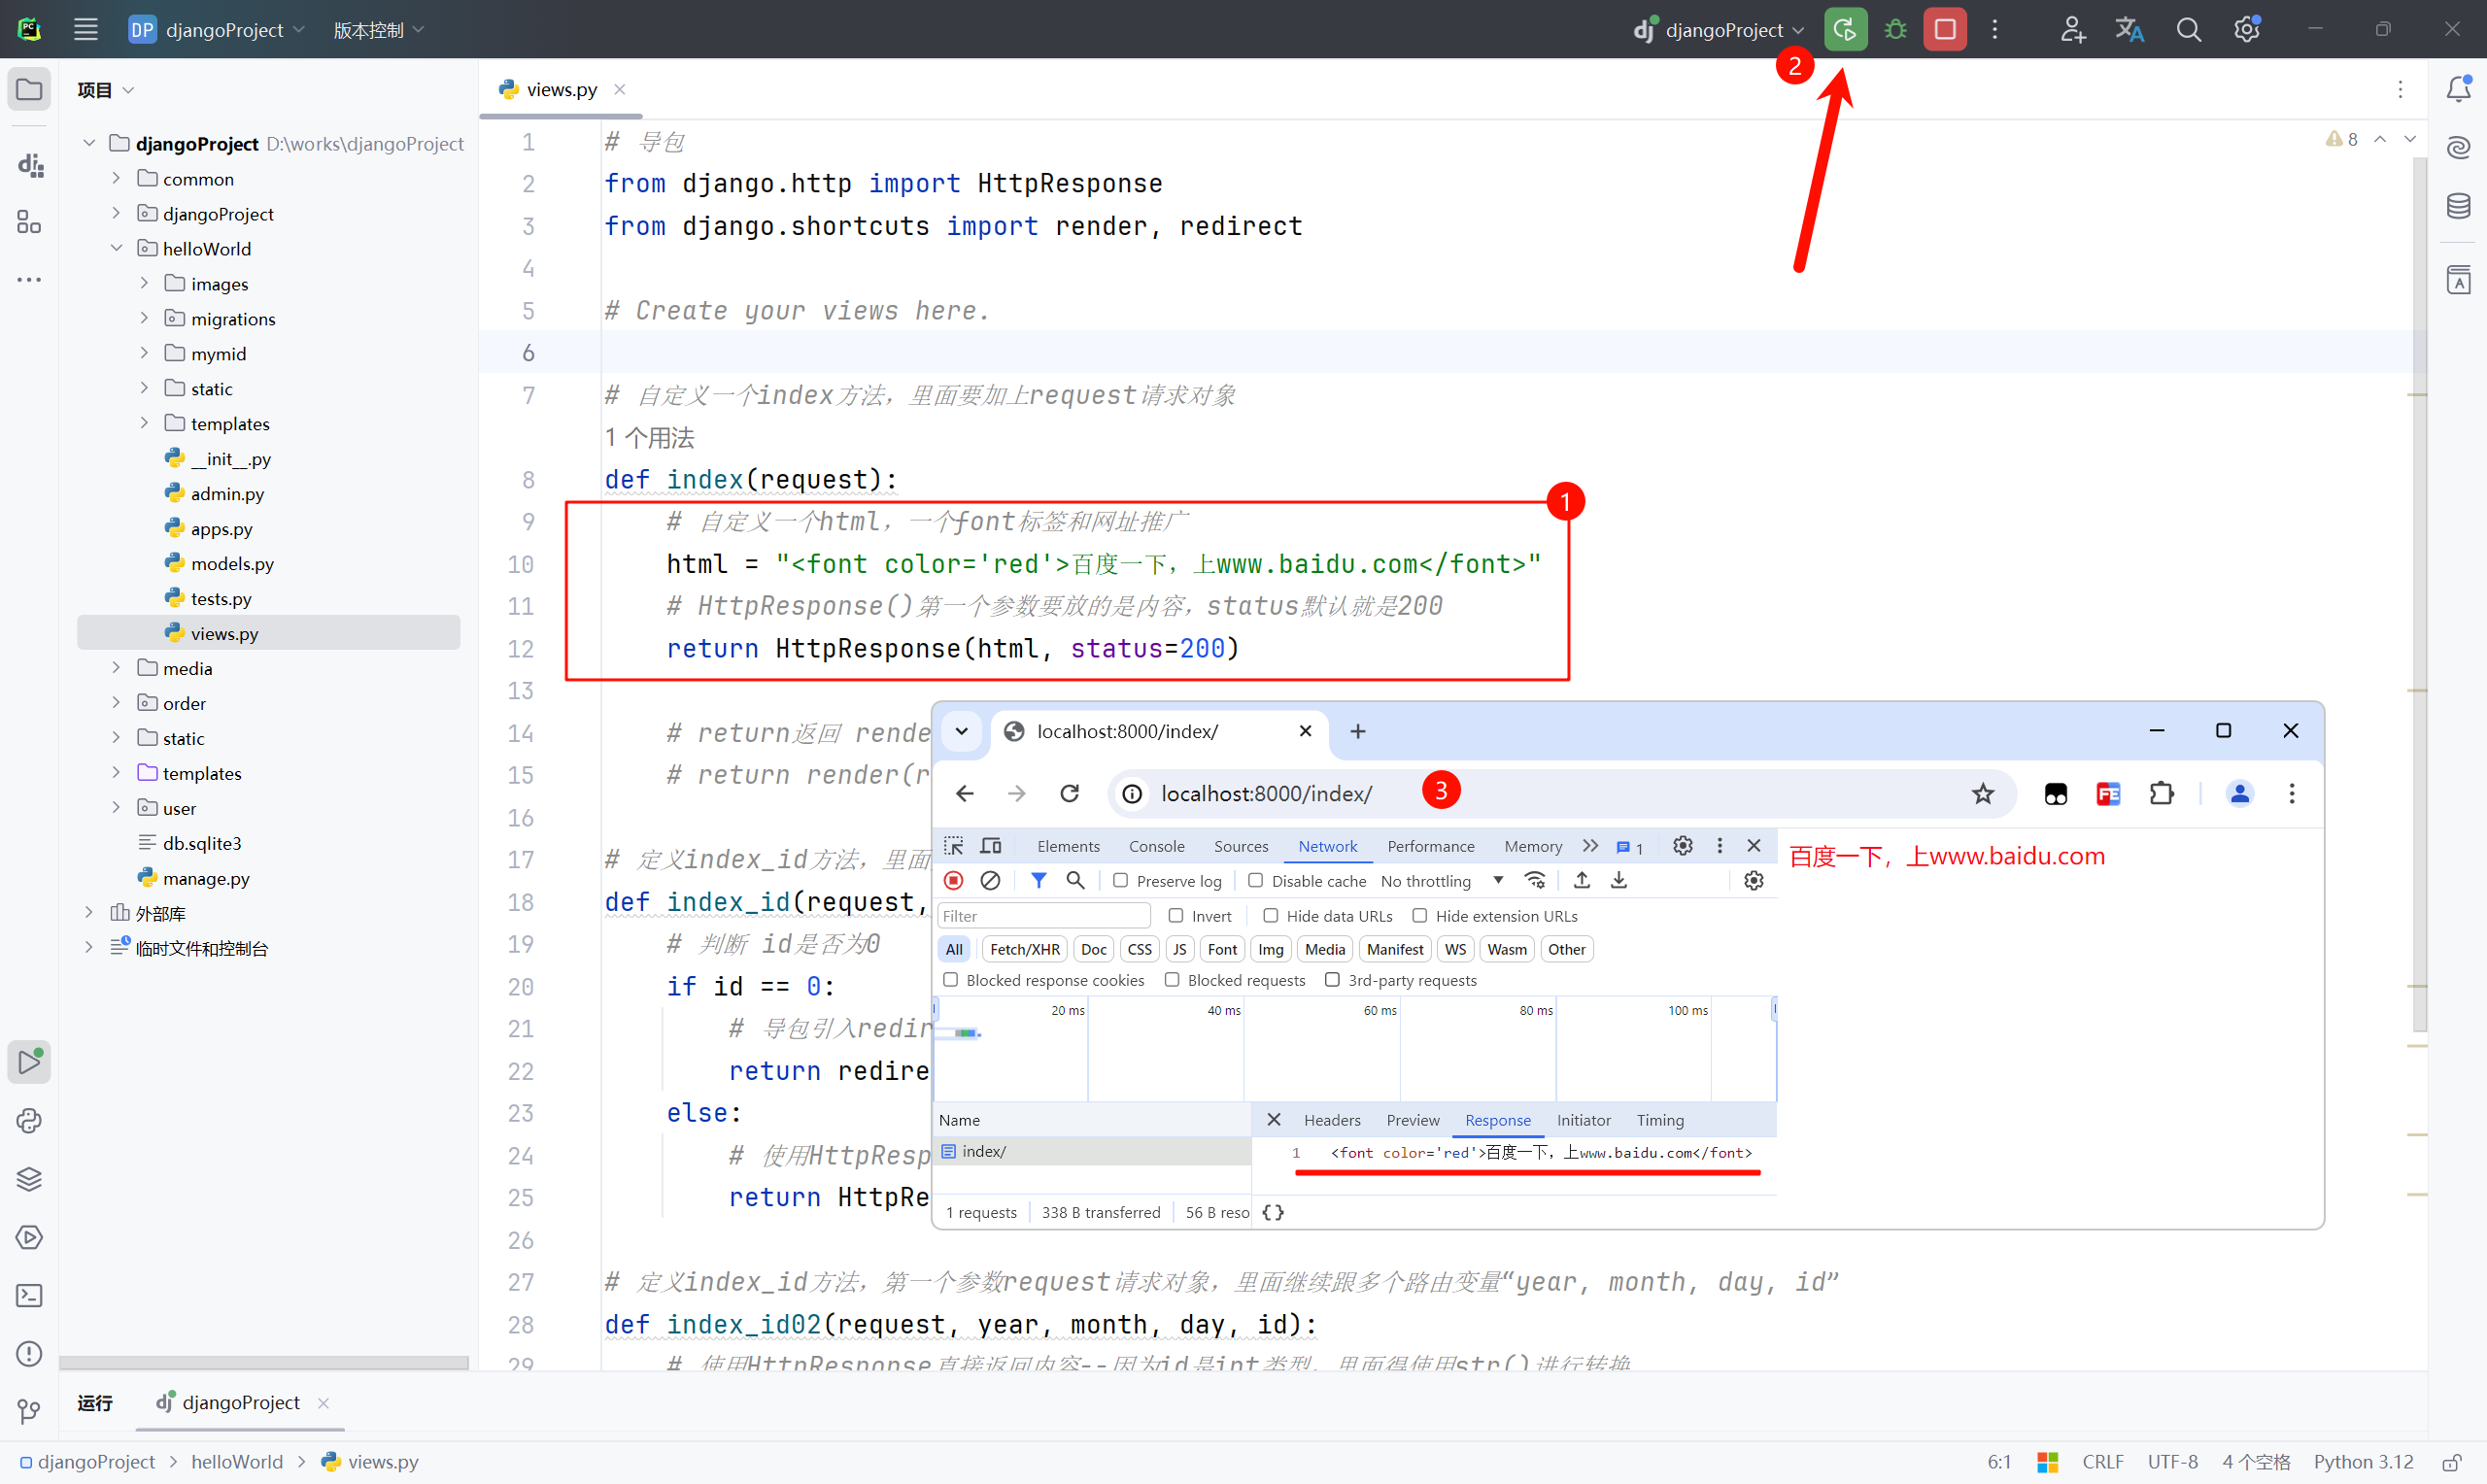
Task: Enable Hide extension URLs
Action: [x=1420, y=915]
